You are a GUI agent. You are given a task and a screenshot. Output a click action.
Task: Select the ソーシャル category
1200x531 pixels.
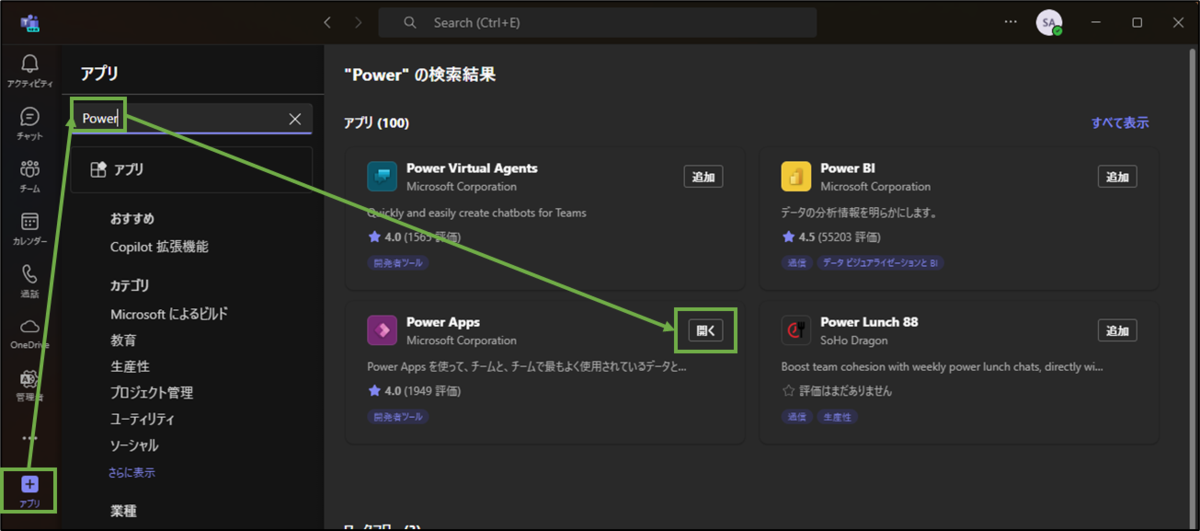tap(134, 446)
